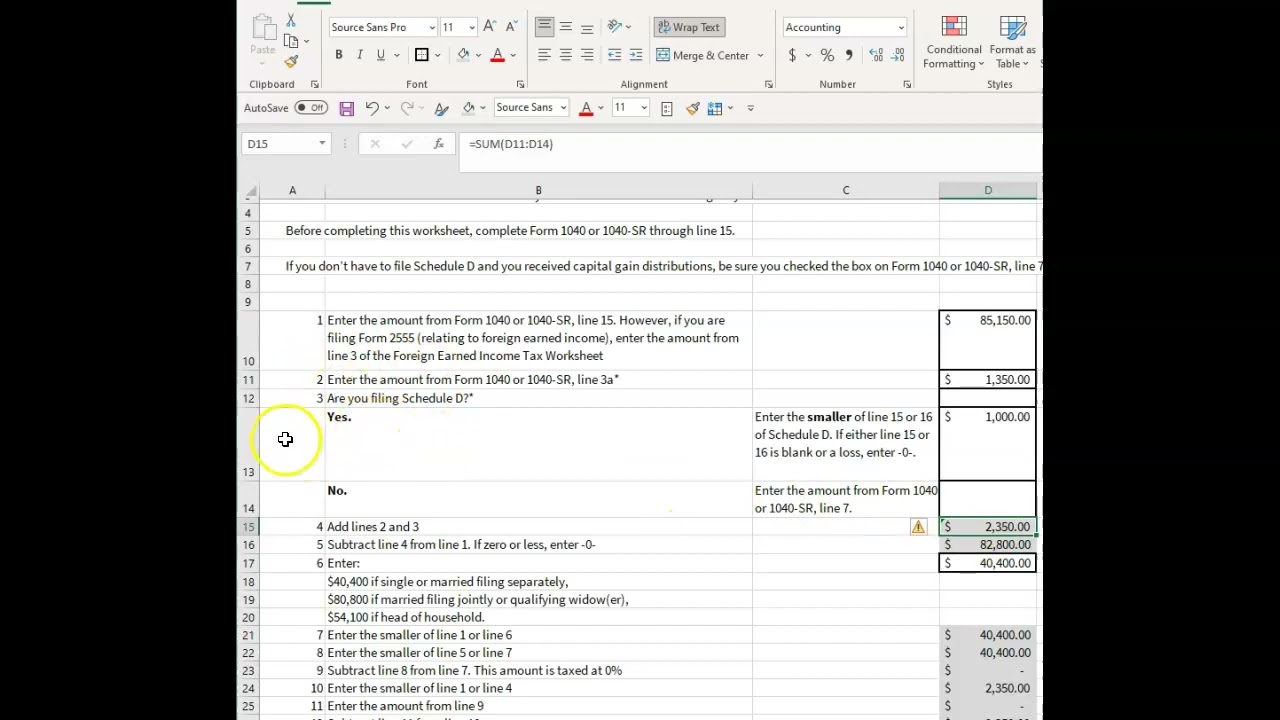The height and width of the screenshot is (720, 1280).
Task: Click the Copy icon in Clipboard group
Action: [x=291, y=41]
